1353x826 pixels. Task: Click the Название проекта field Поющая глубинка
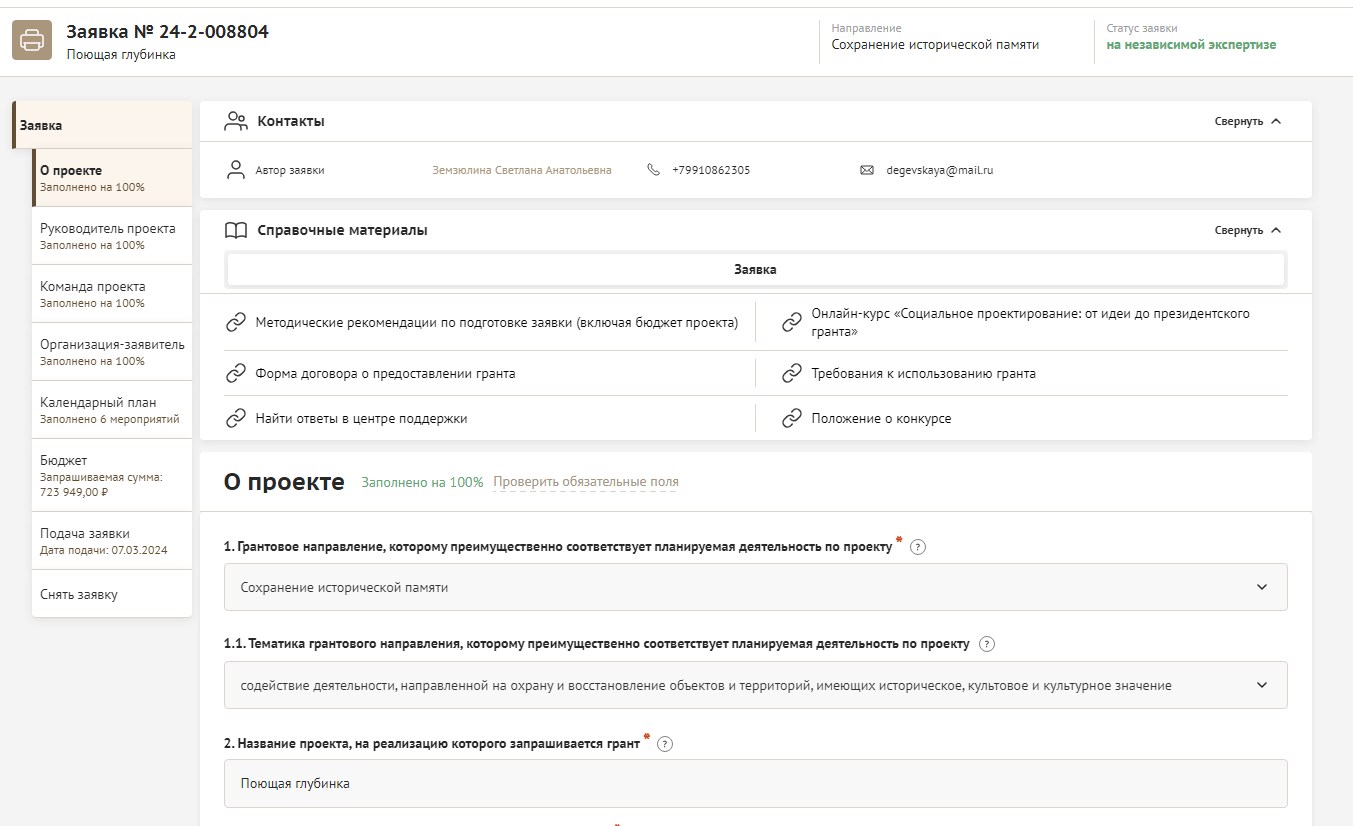[755, 784]
